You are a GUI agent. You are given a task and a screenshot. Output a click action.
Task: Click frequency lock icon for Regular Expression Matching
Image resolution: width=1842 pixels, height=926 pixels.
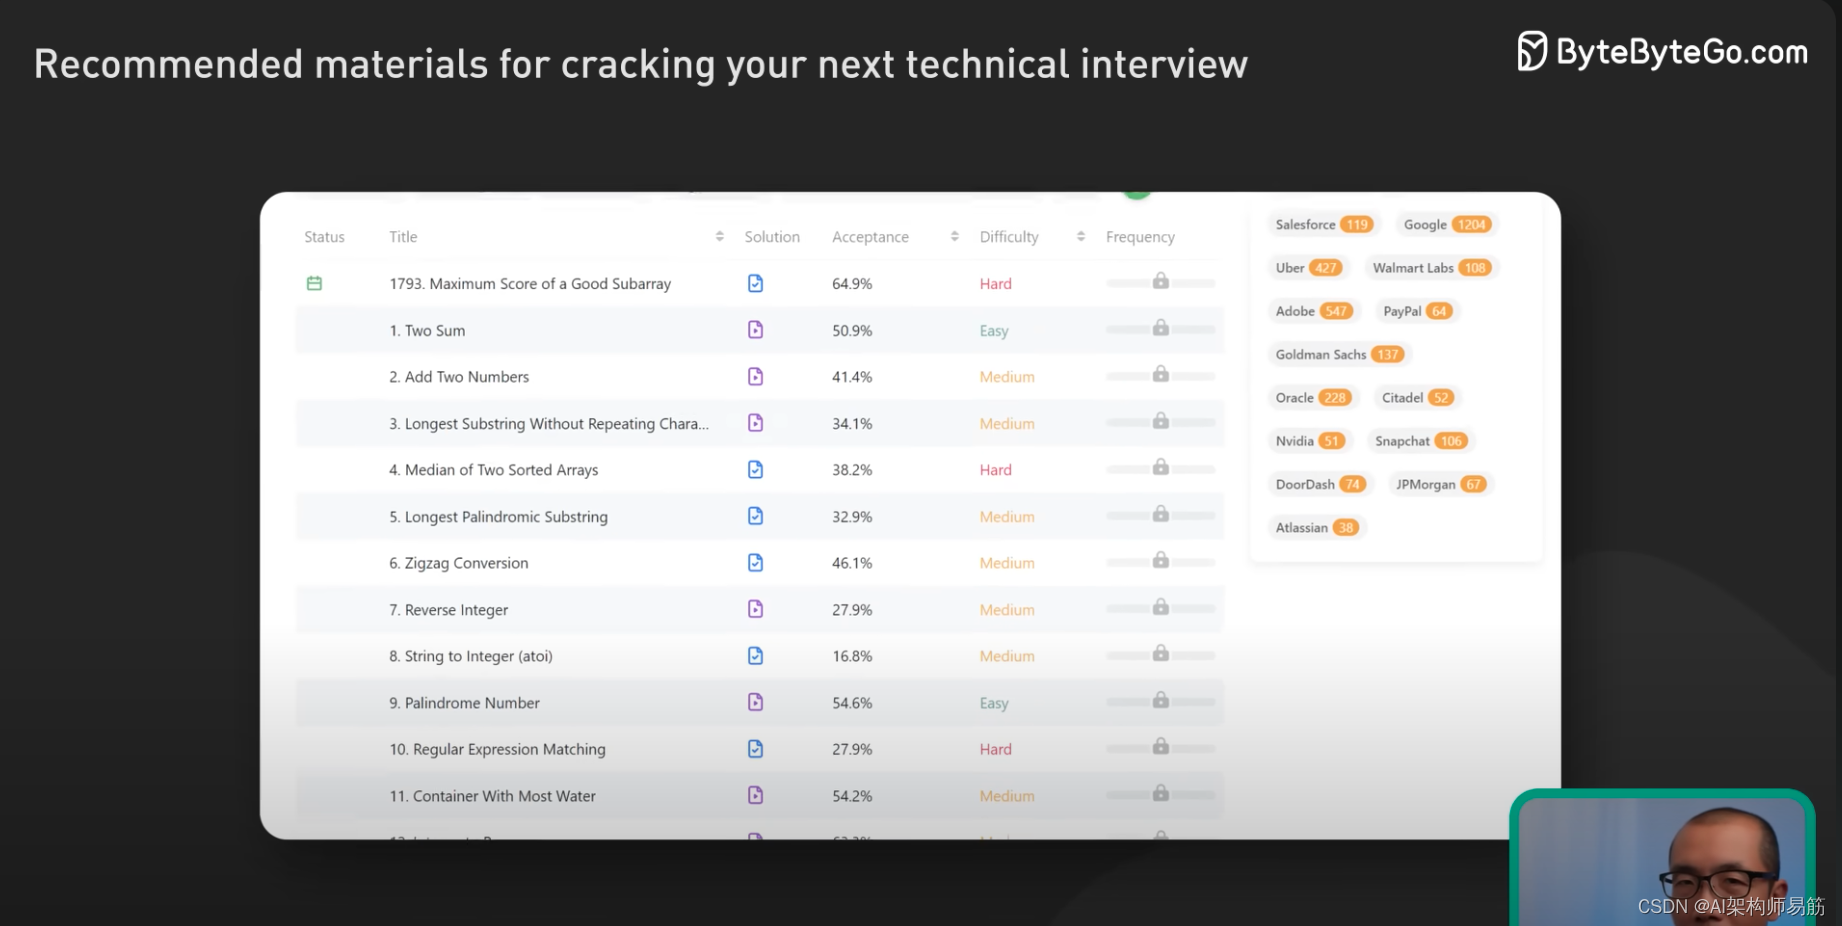click(1160, 746)
